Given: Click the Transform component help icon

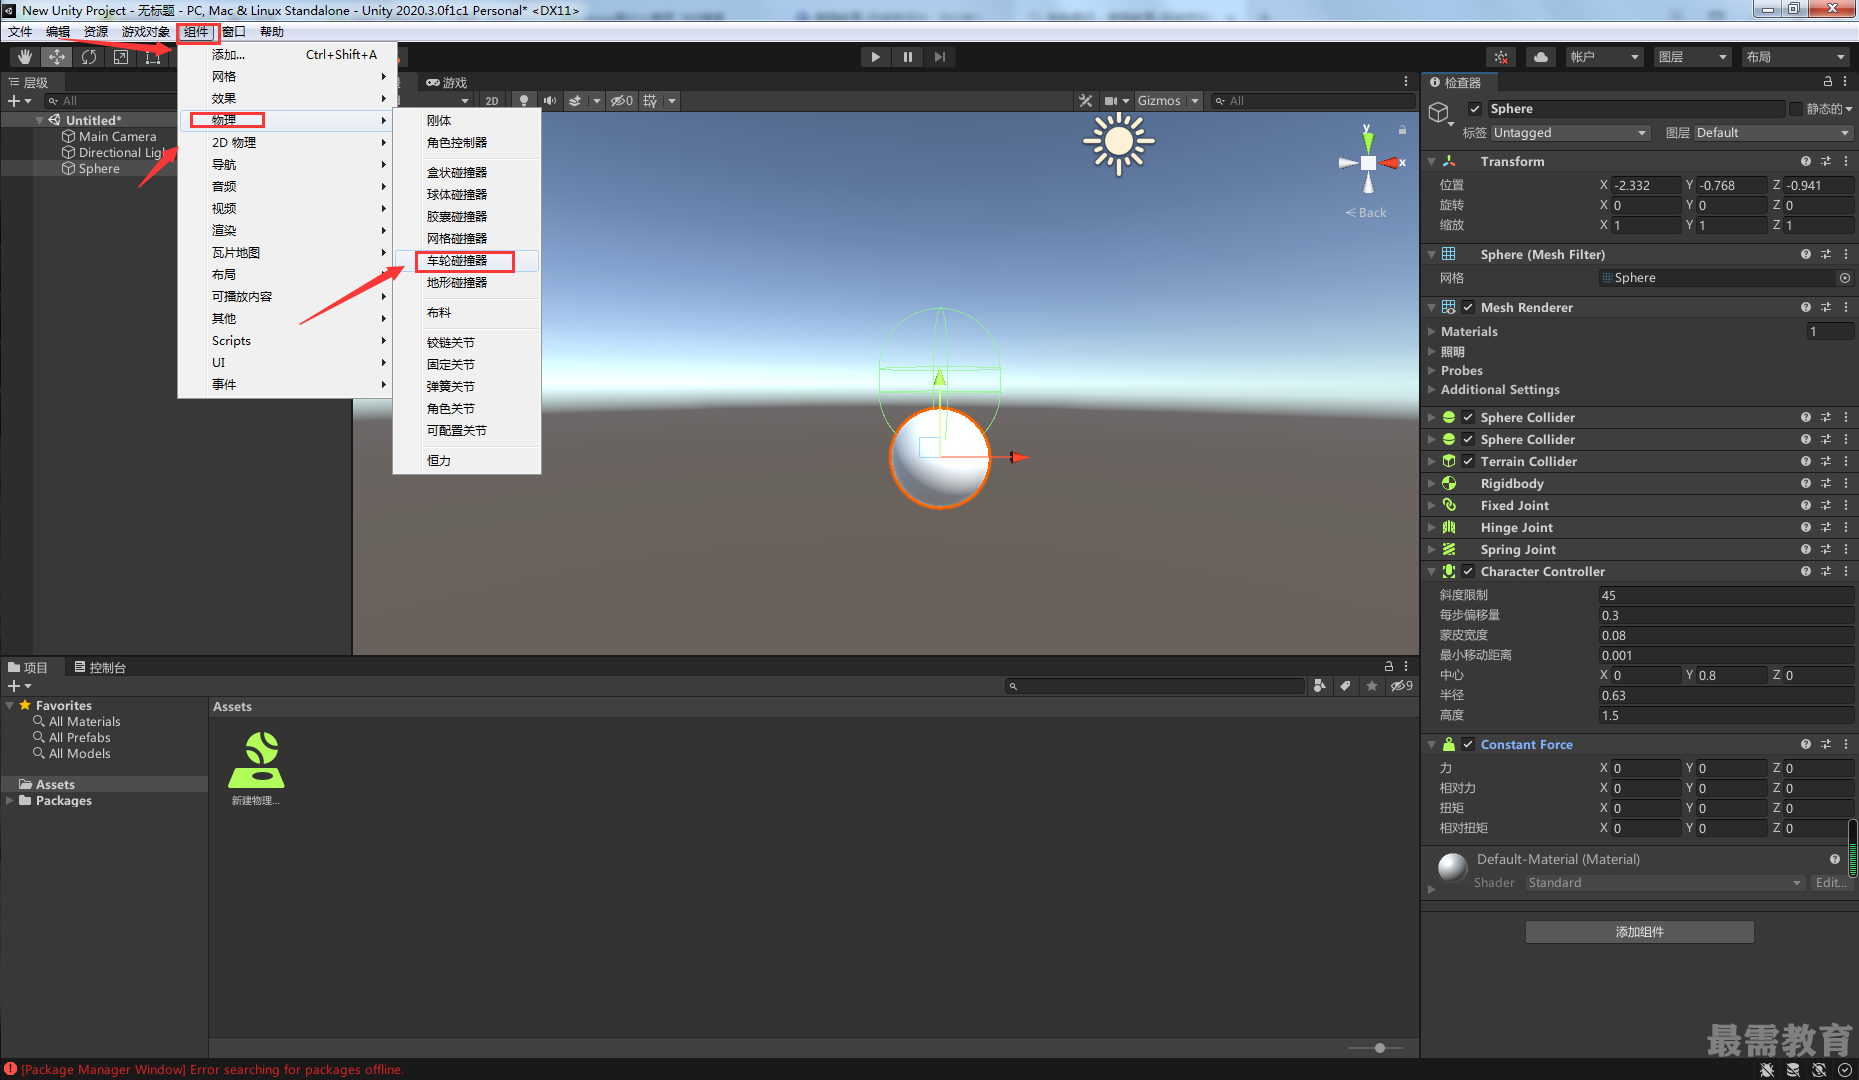Looking at the screenshot, I should (1806, 161).
